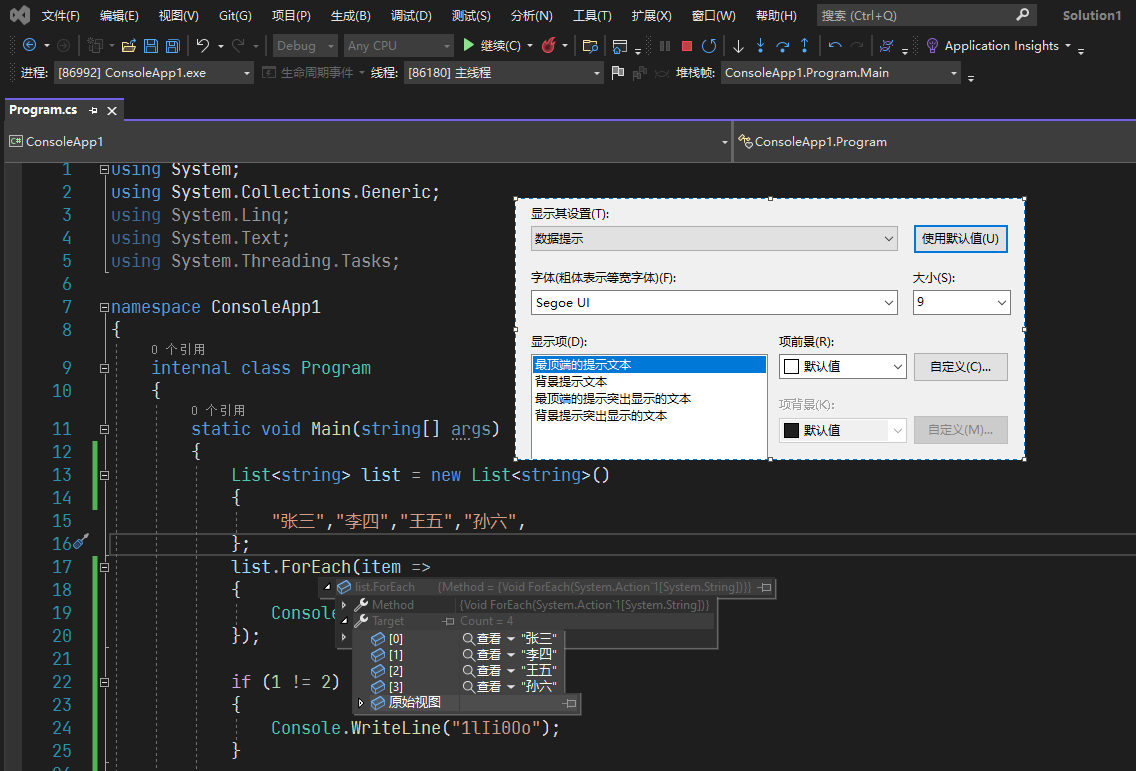The width and height of the screenshot is (1136, 771).
Task: Click the magnifier 查看 icon for item [0]
Action: click(x=468, y=639)
